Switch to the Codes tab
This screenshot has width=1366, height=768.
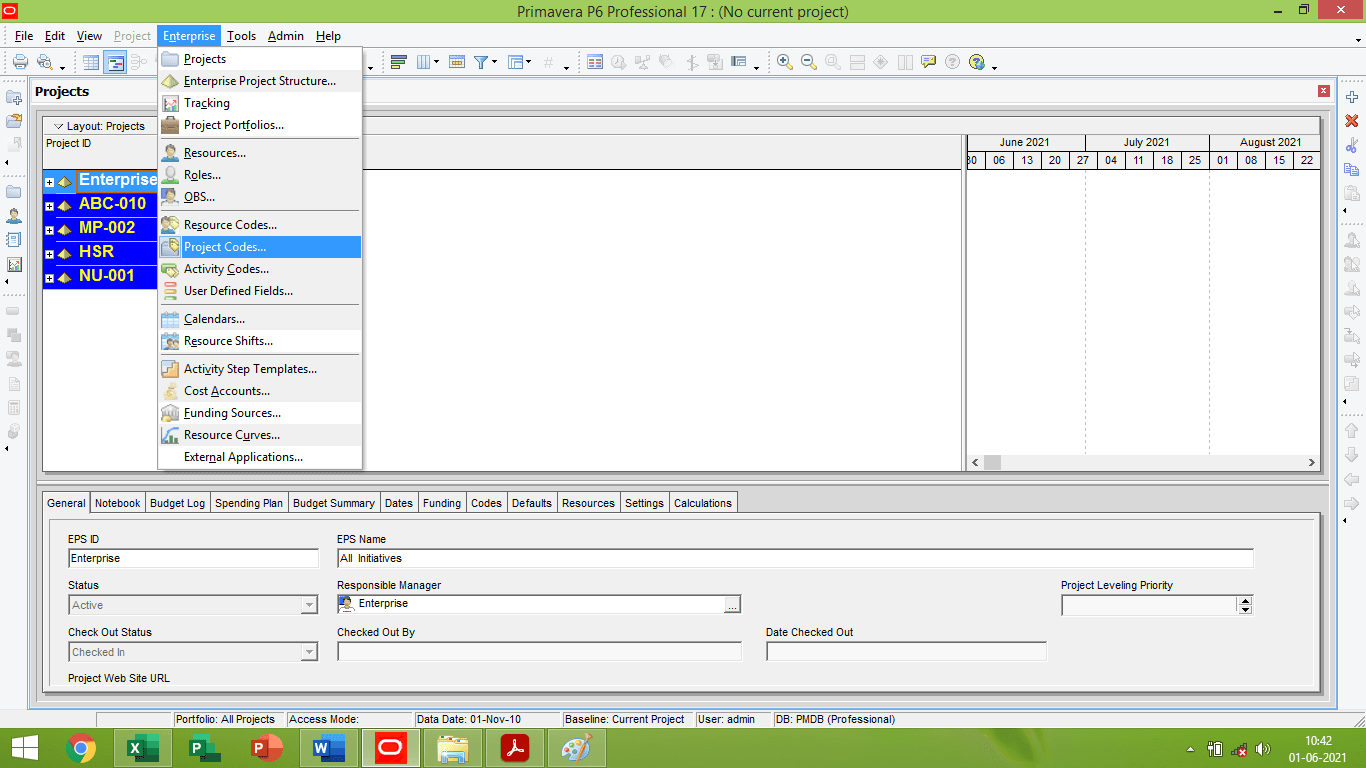tap(486, 503)
